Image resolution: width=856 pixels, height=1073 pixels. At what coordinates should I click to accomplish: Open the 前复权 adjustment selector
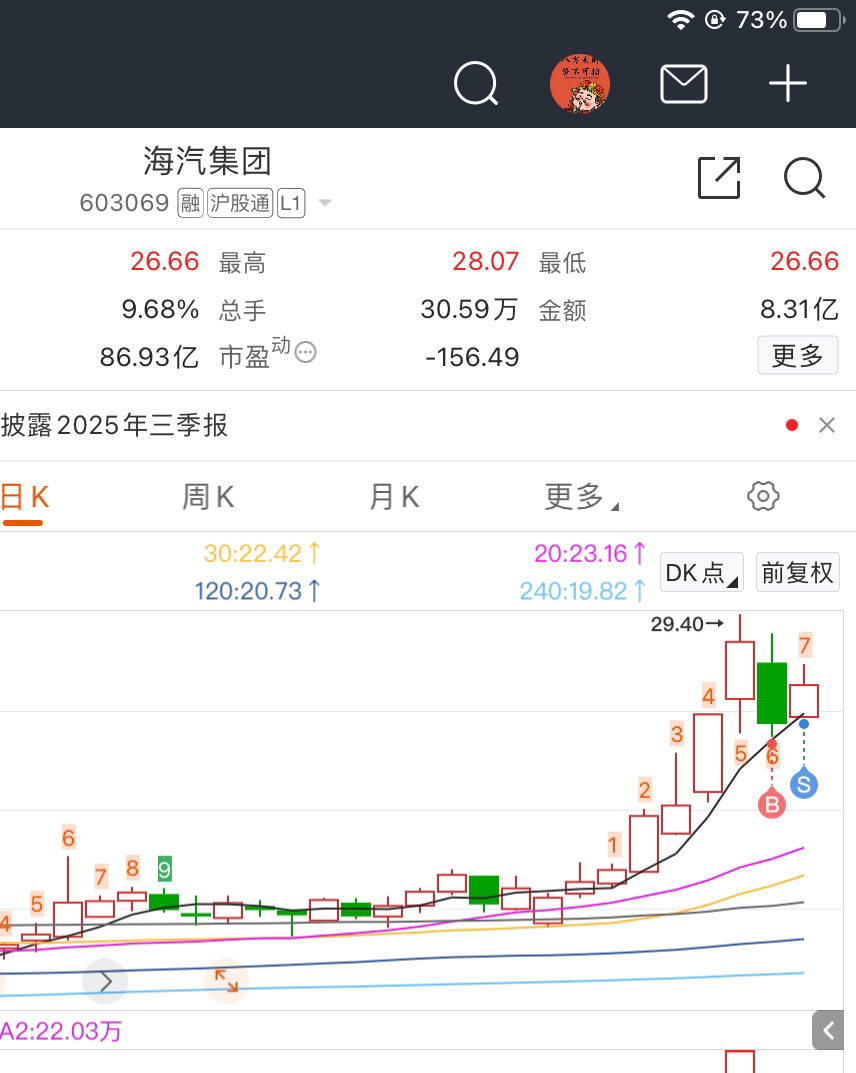point(798,572)
